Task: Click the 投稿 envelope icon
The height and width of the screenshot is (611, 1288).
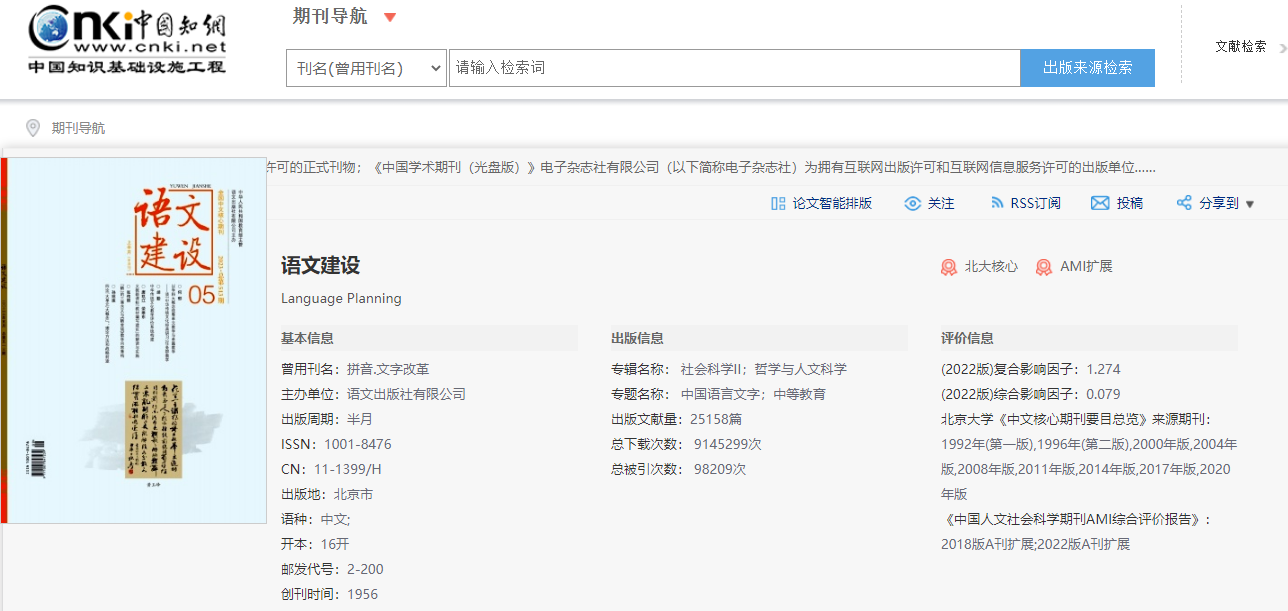Action: (x=1100, y=203)
